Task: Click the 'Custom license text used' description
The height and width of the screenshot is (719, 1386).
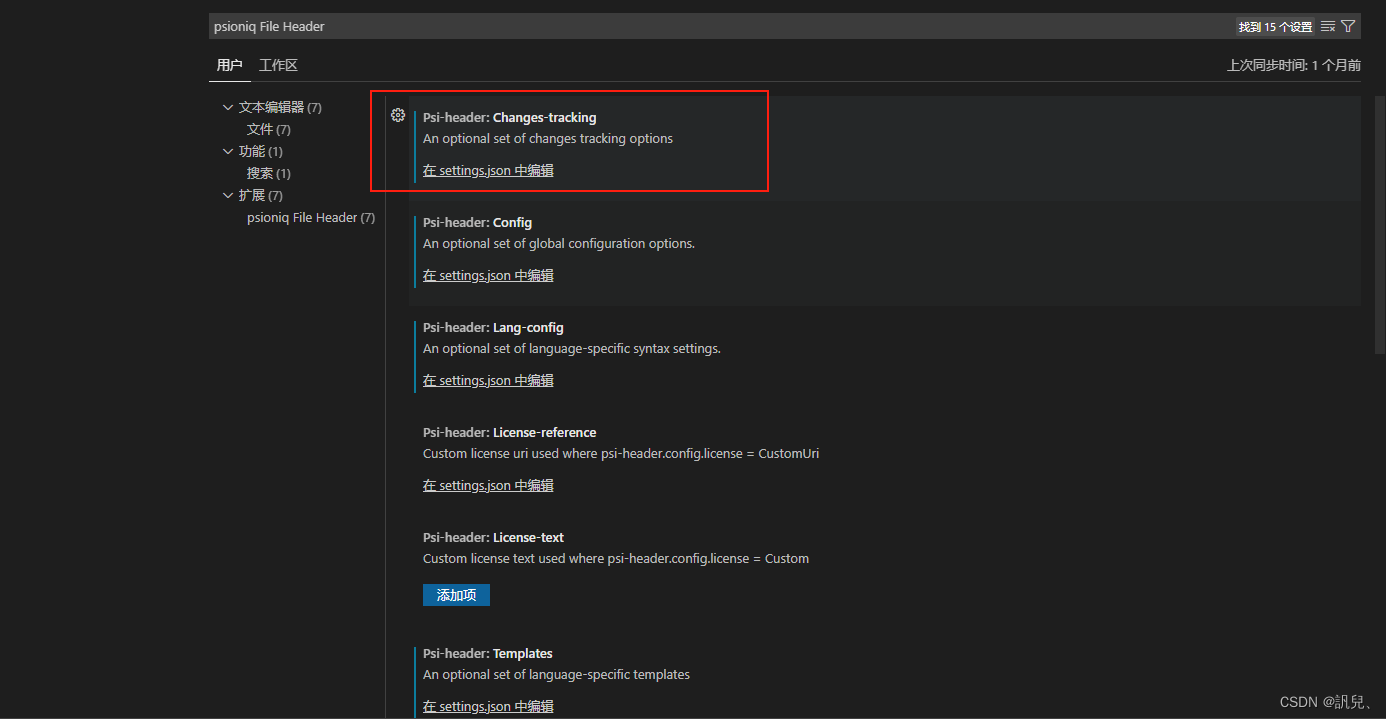Action: coord(616,559)
